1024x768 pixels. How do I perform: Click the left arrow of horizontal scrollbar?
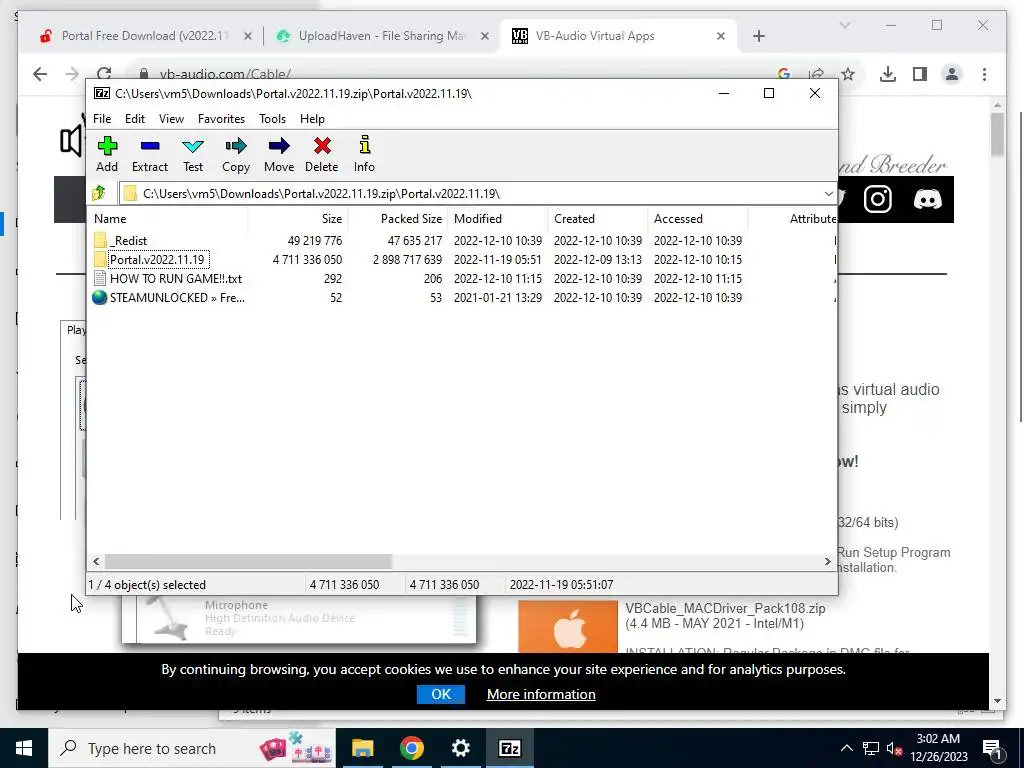[97, 562]
